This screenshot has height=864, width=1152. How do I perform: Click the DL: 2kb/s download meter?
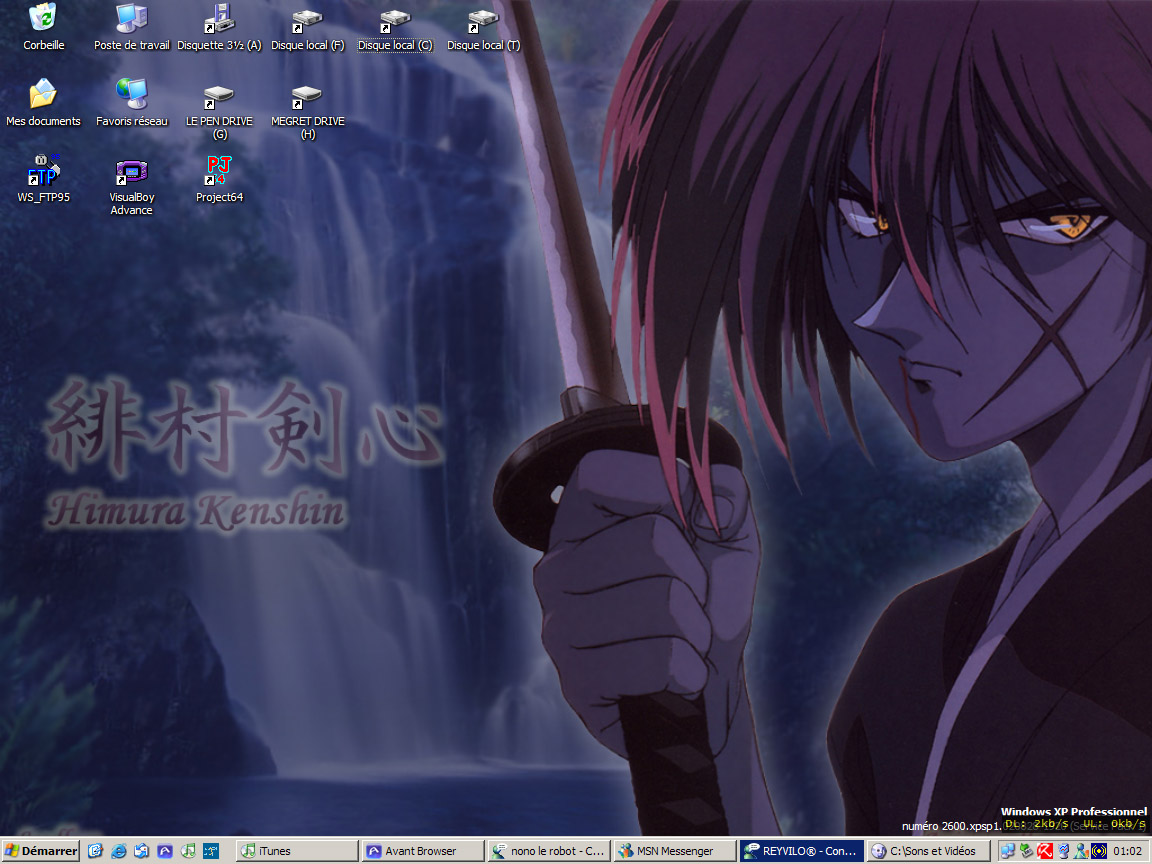tap(1036, 824)
